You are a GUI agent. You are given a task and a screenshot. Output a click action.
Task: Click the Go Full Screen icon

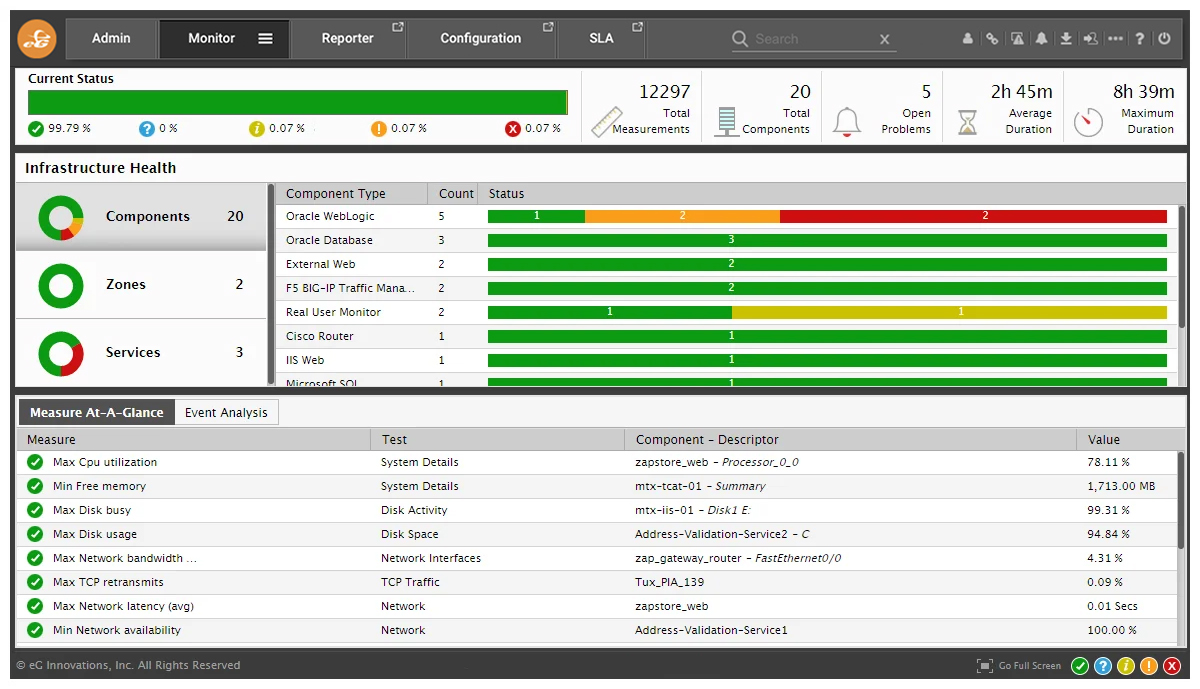tap(985, 666)
